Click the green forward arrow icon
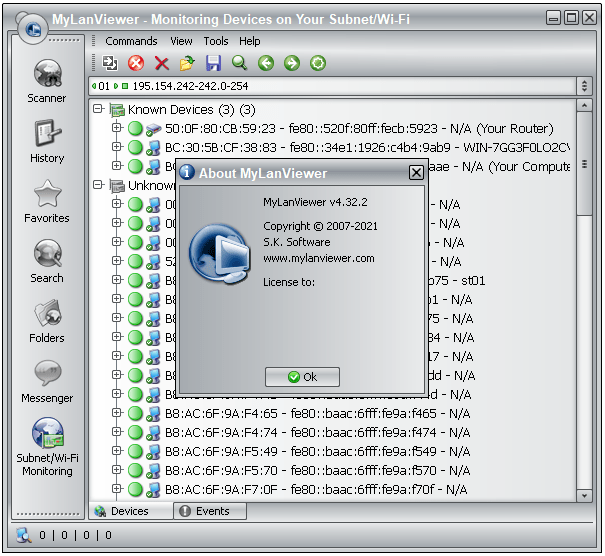The height and width of the screenshot is (556, 605). (292, 63)
